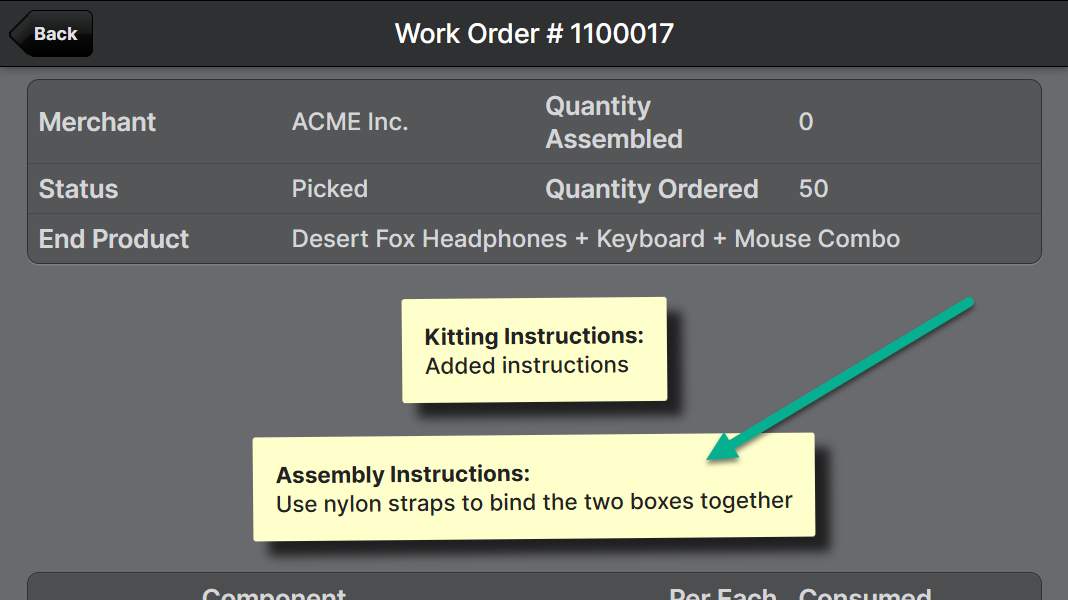This screenshot has height=600, width=1068.
Task: Click the Assembly Instructions heading
Action: [403, 474]
